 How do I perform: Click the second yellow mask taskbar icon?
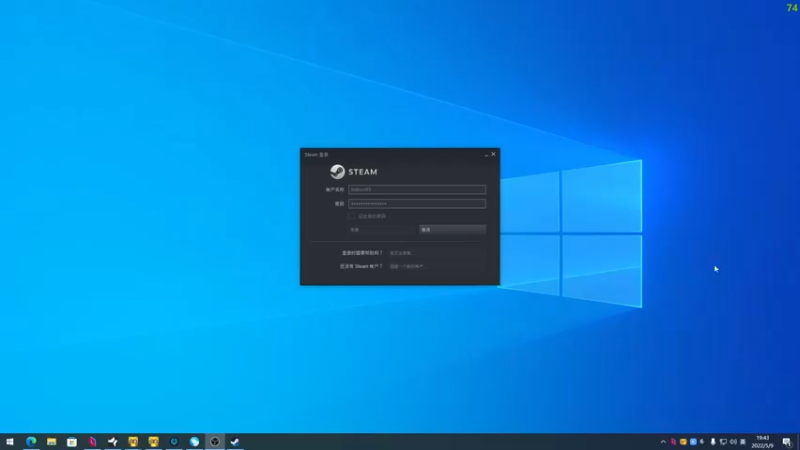(154, 442)
